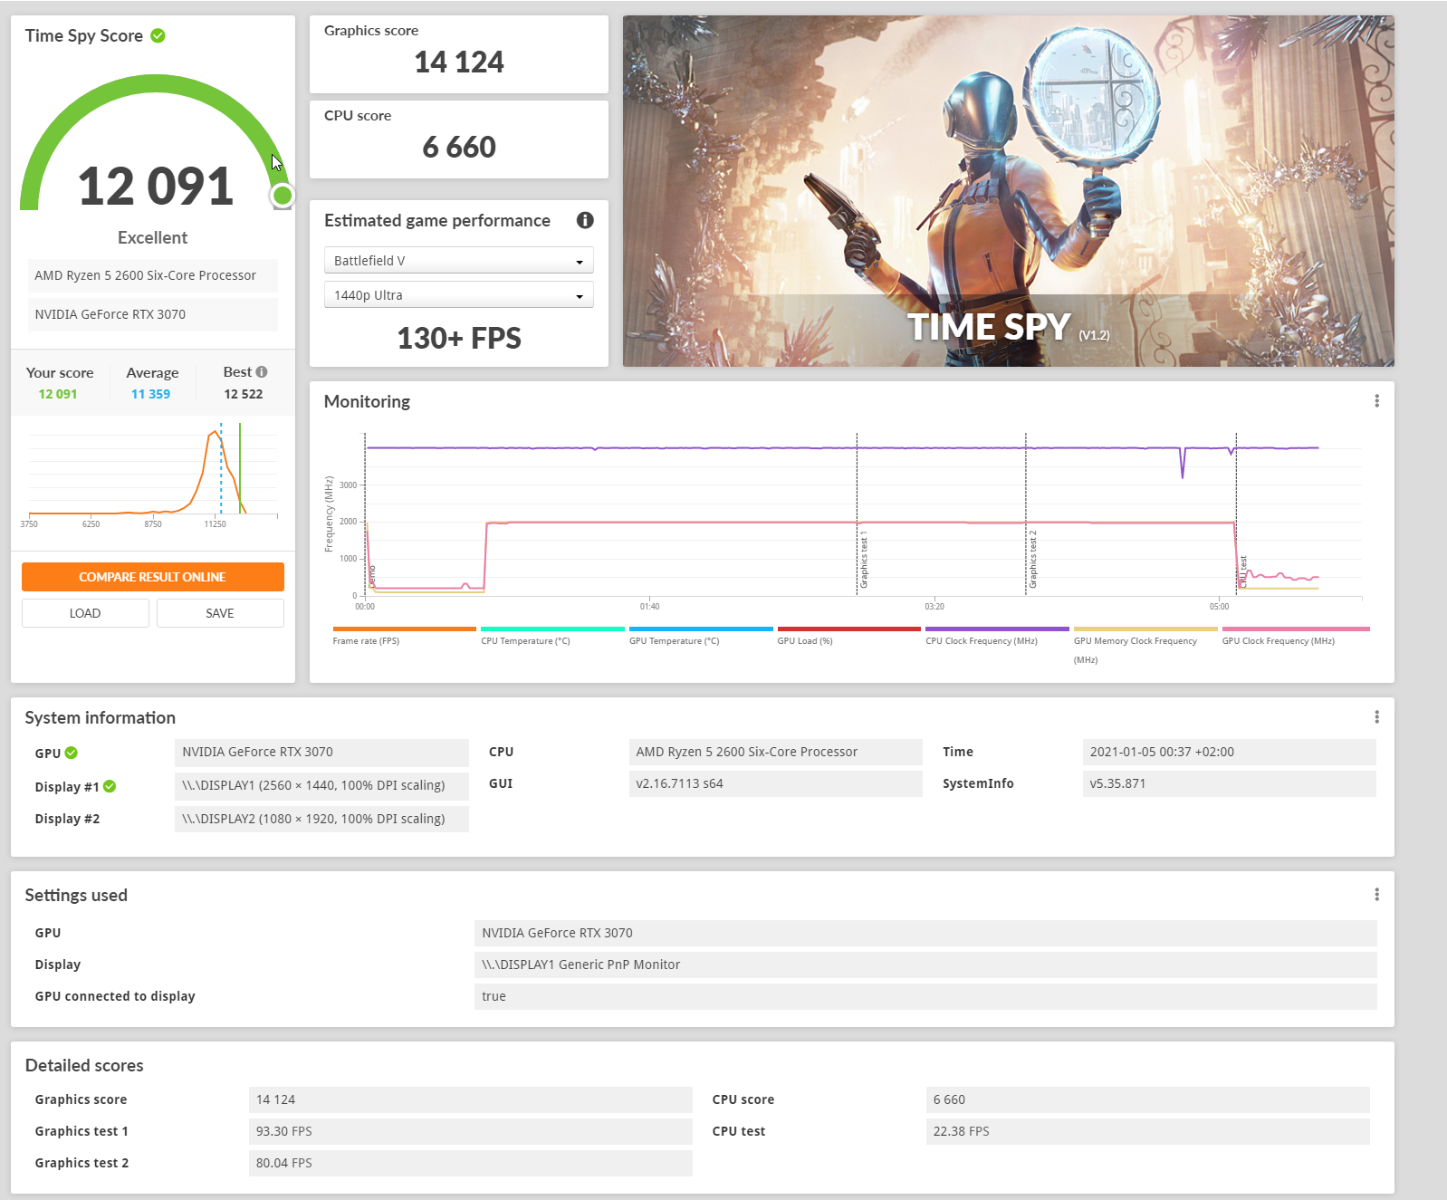The height and width of the screenshot is (1200, 1447).
Task: Toggle the CPU Clock Frequency legend item
Action: (997, 636)
